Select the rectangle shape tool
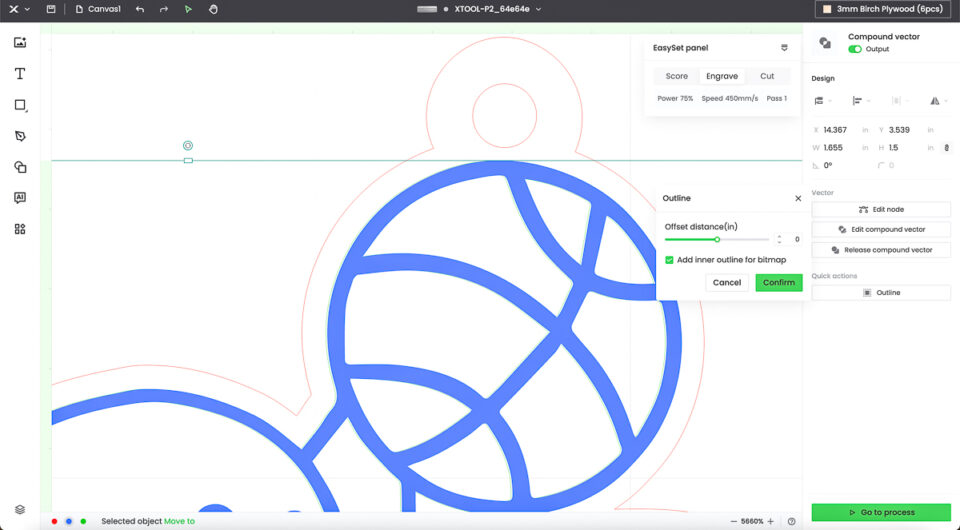Viewport: 960px width, 530px height. (20, 105)
